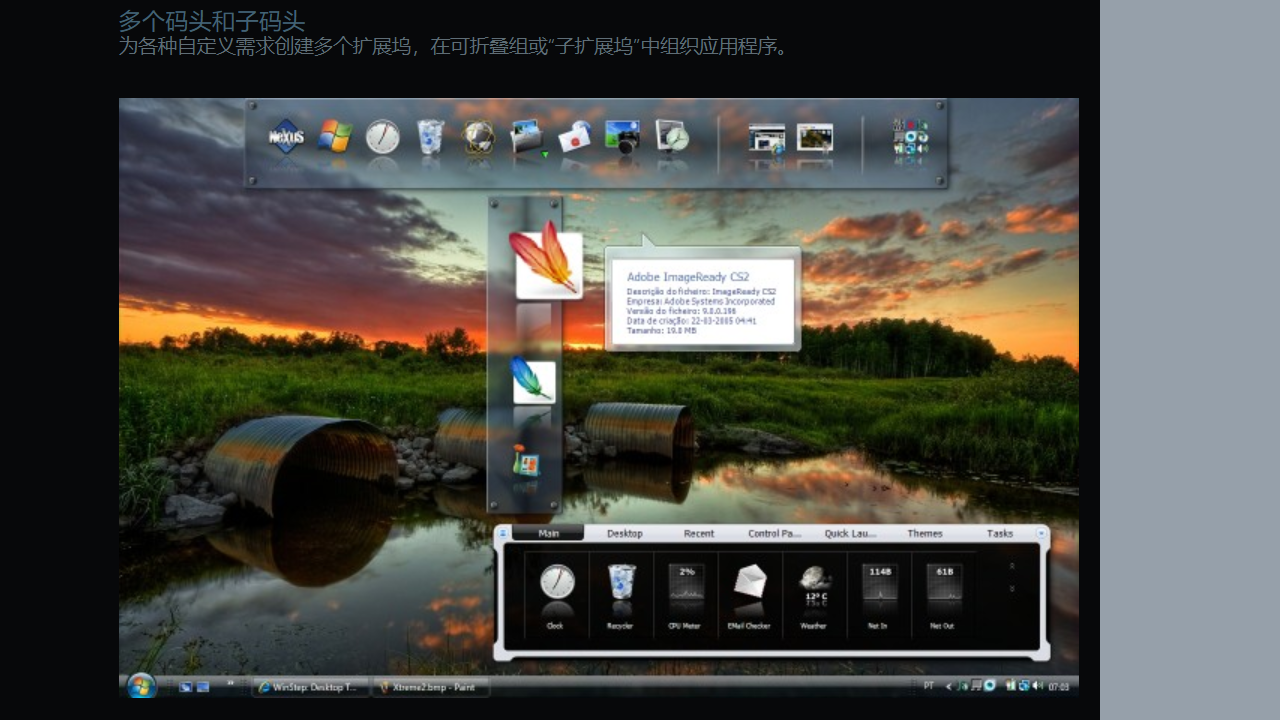This screenshot has height=720, width=1280.
Task: Launch the globe network icon in the dock
Action: (x=479, y=137)
